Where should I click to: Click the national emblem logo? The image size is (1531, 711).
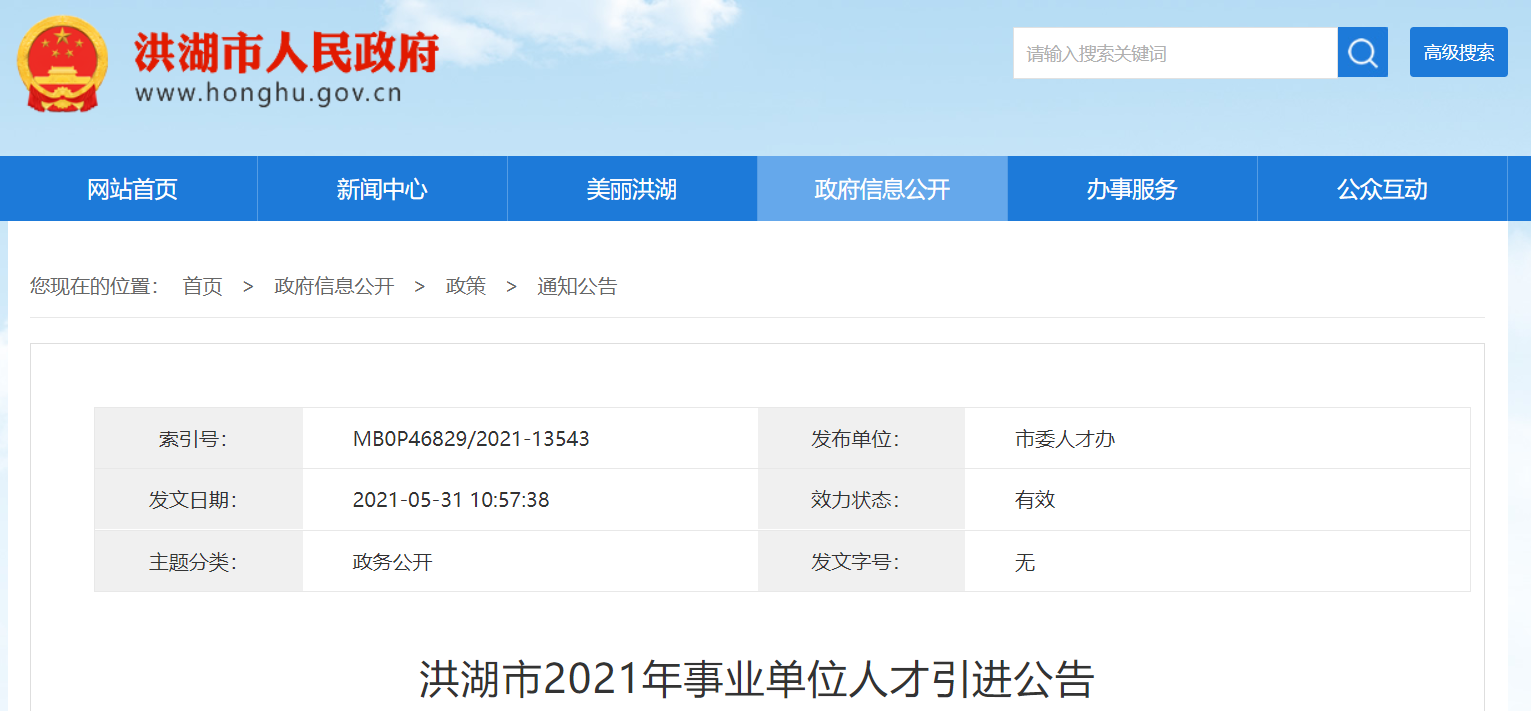tap(62, 64)
